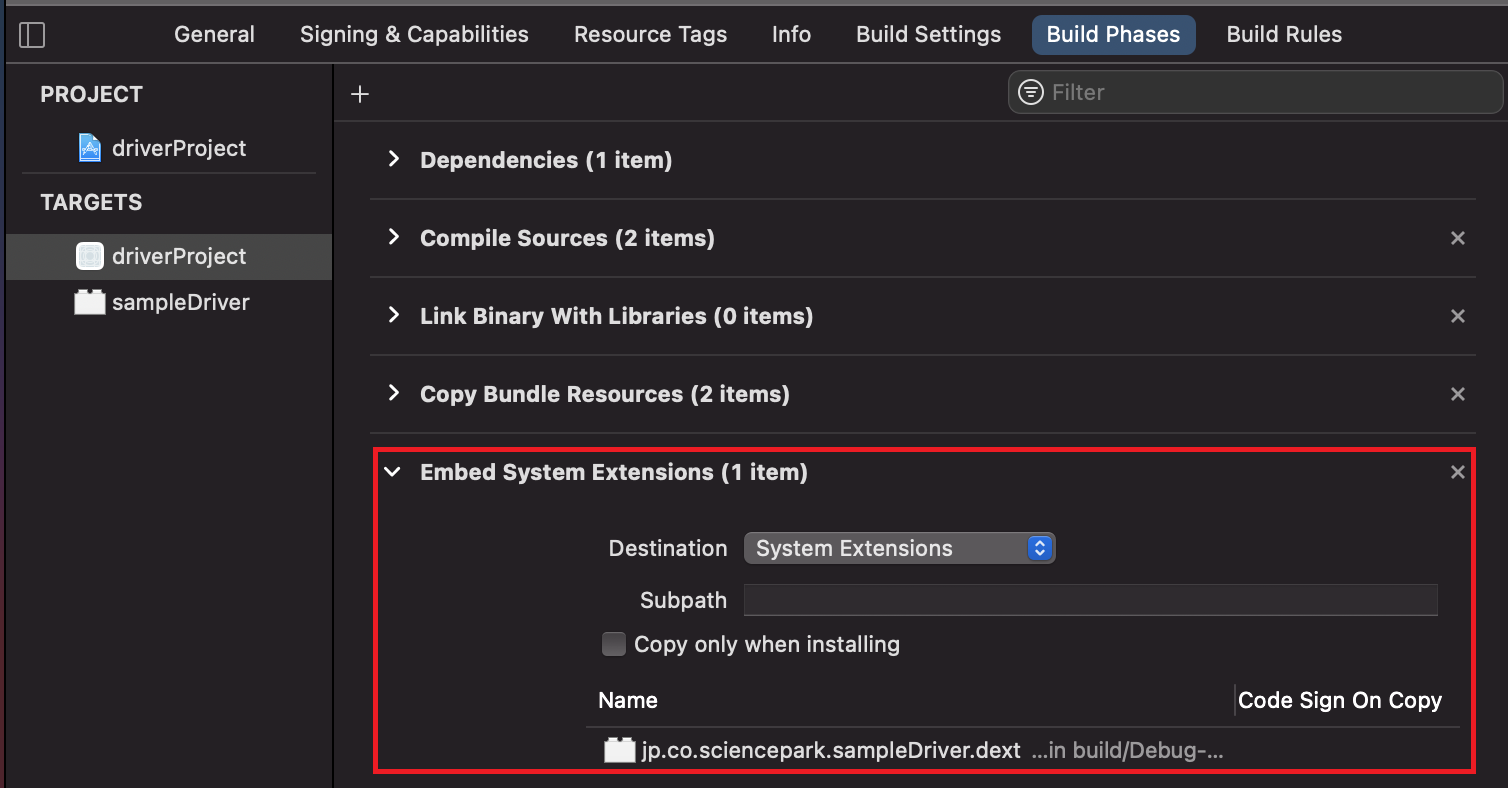Image resolution: width=1508 pixels, height=788 pixels.
Task: Enable Copy only when installing checkbox
Action: 614,644
